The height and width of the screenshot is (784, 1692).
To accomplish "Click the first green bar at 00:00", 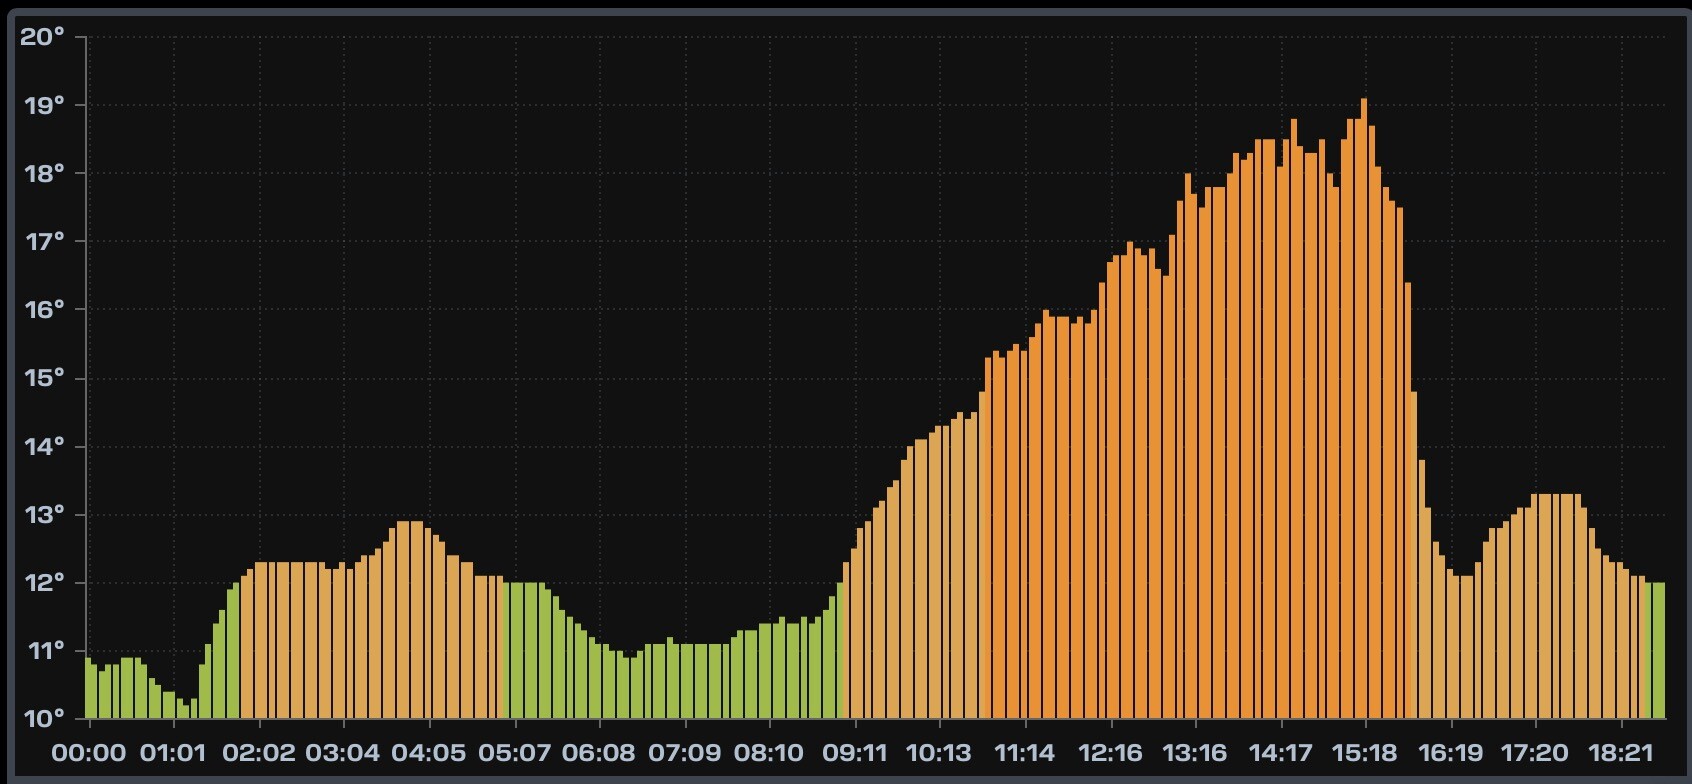I will click(x=88, y=688).
